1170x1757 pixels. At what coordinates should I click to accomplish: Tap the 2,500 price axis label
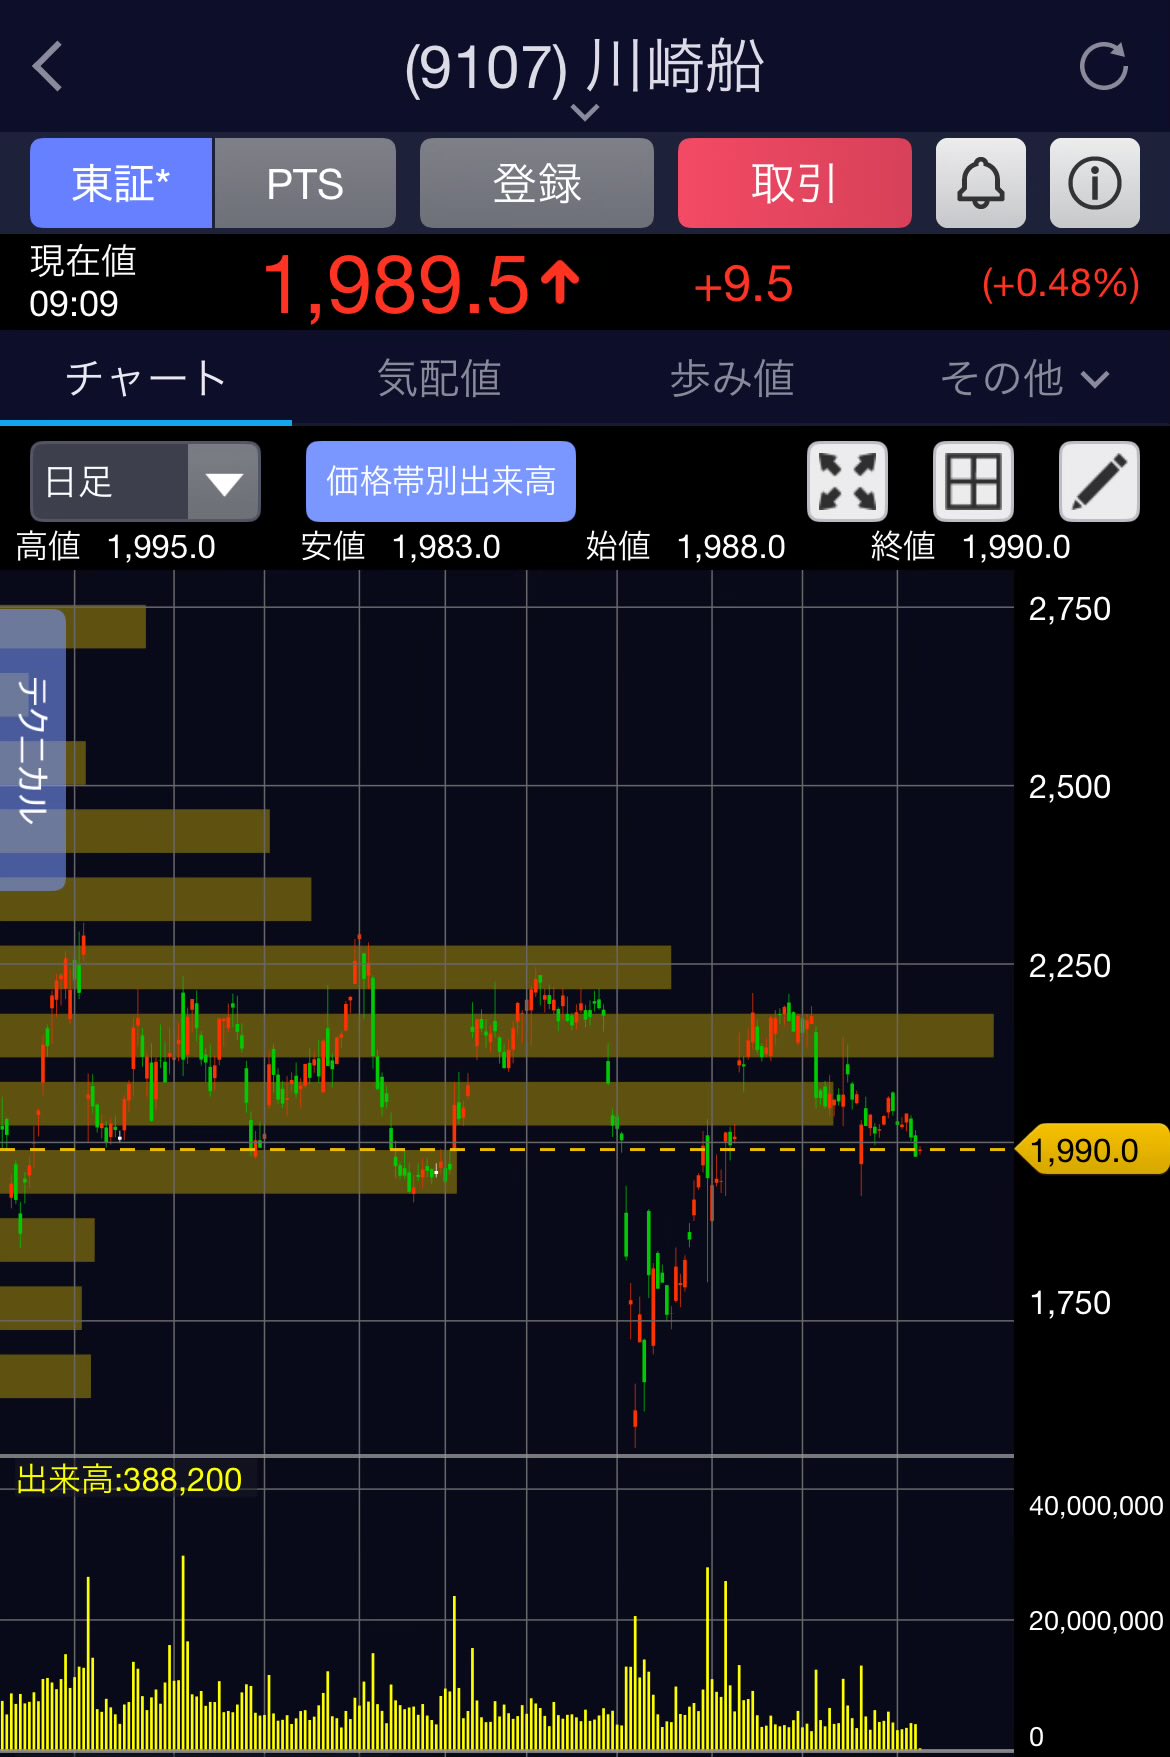tap(1070, 786)
